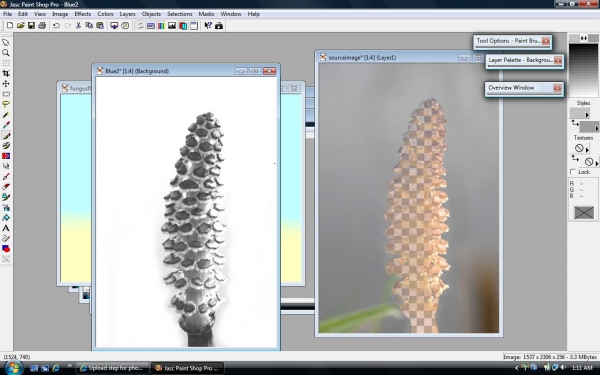The width and height of the screenshot is (600, 375).
Task: Click the context Help pointer icon
Action: click(208, 26)
